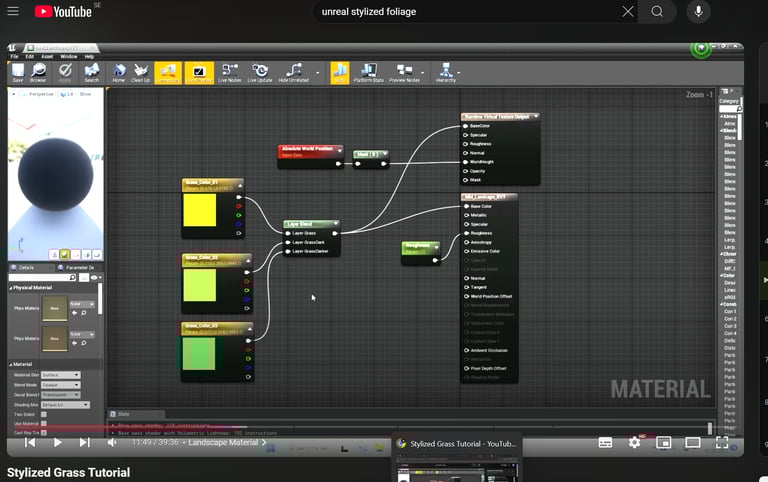Click first Phys Material thumbnail

point(55,308)
